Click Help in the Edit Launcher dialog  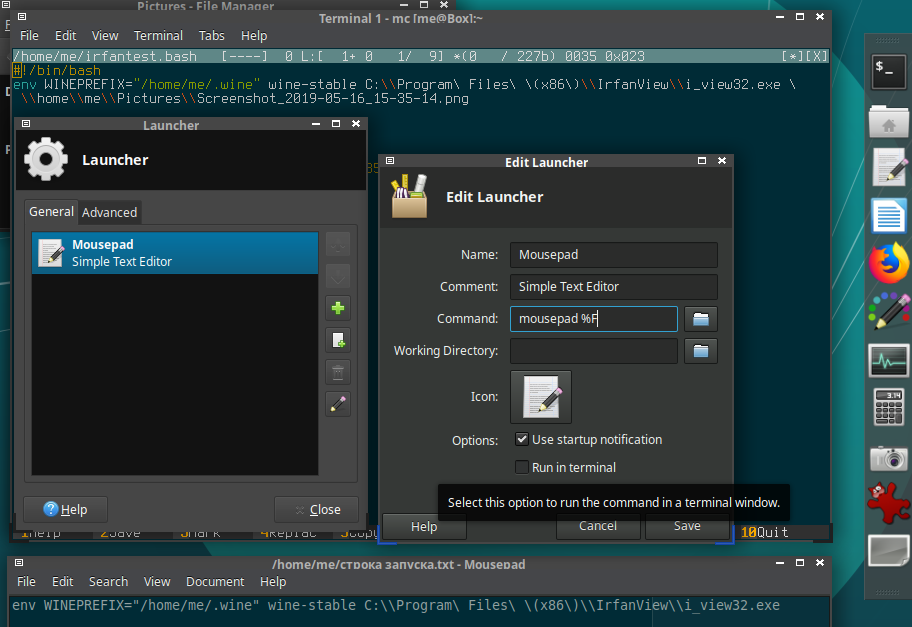point(424,526)
